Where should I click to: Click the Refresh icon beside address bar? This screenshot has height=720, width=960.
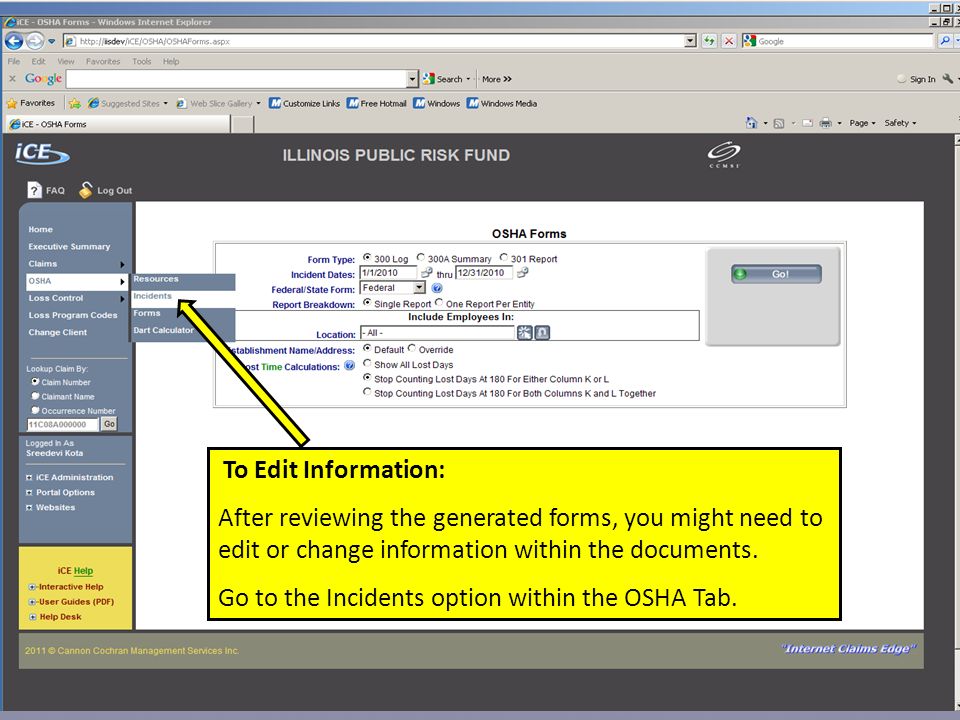point(709,41)
